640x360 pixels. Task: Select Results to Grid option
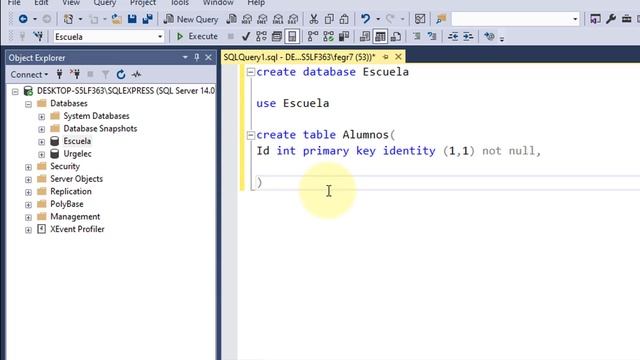(380, 37)
